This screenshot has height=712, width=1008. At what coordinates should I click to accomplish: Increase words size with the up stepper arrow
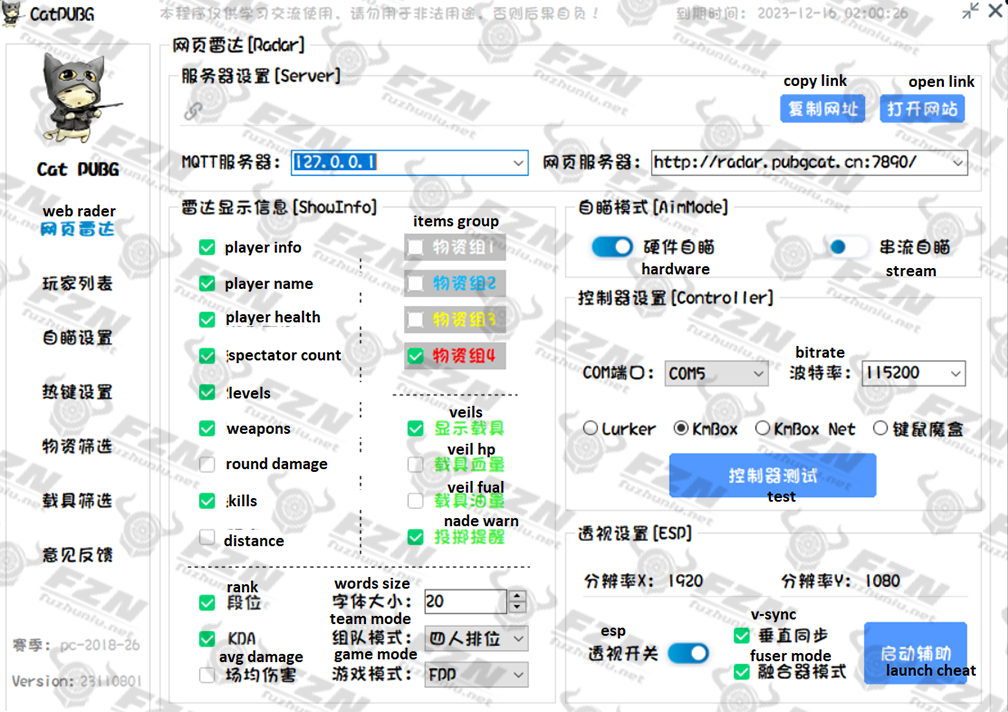coord(517,596)
